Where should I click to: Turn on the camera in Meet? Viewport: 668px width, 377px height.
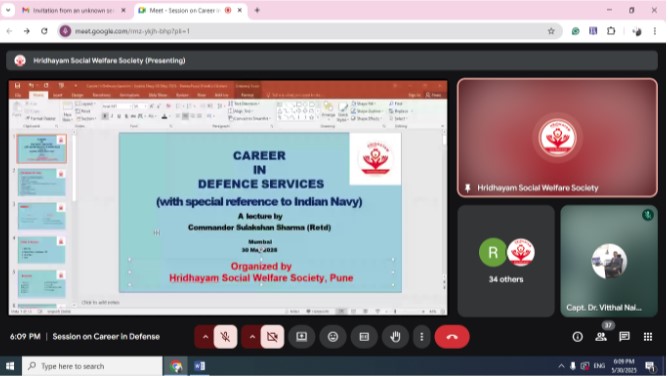(x=272, y=337)
